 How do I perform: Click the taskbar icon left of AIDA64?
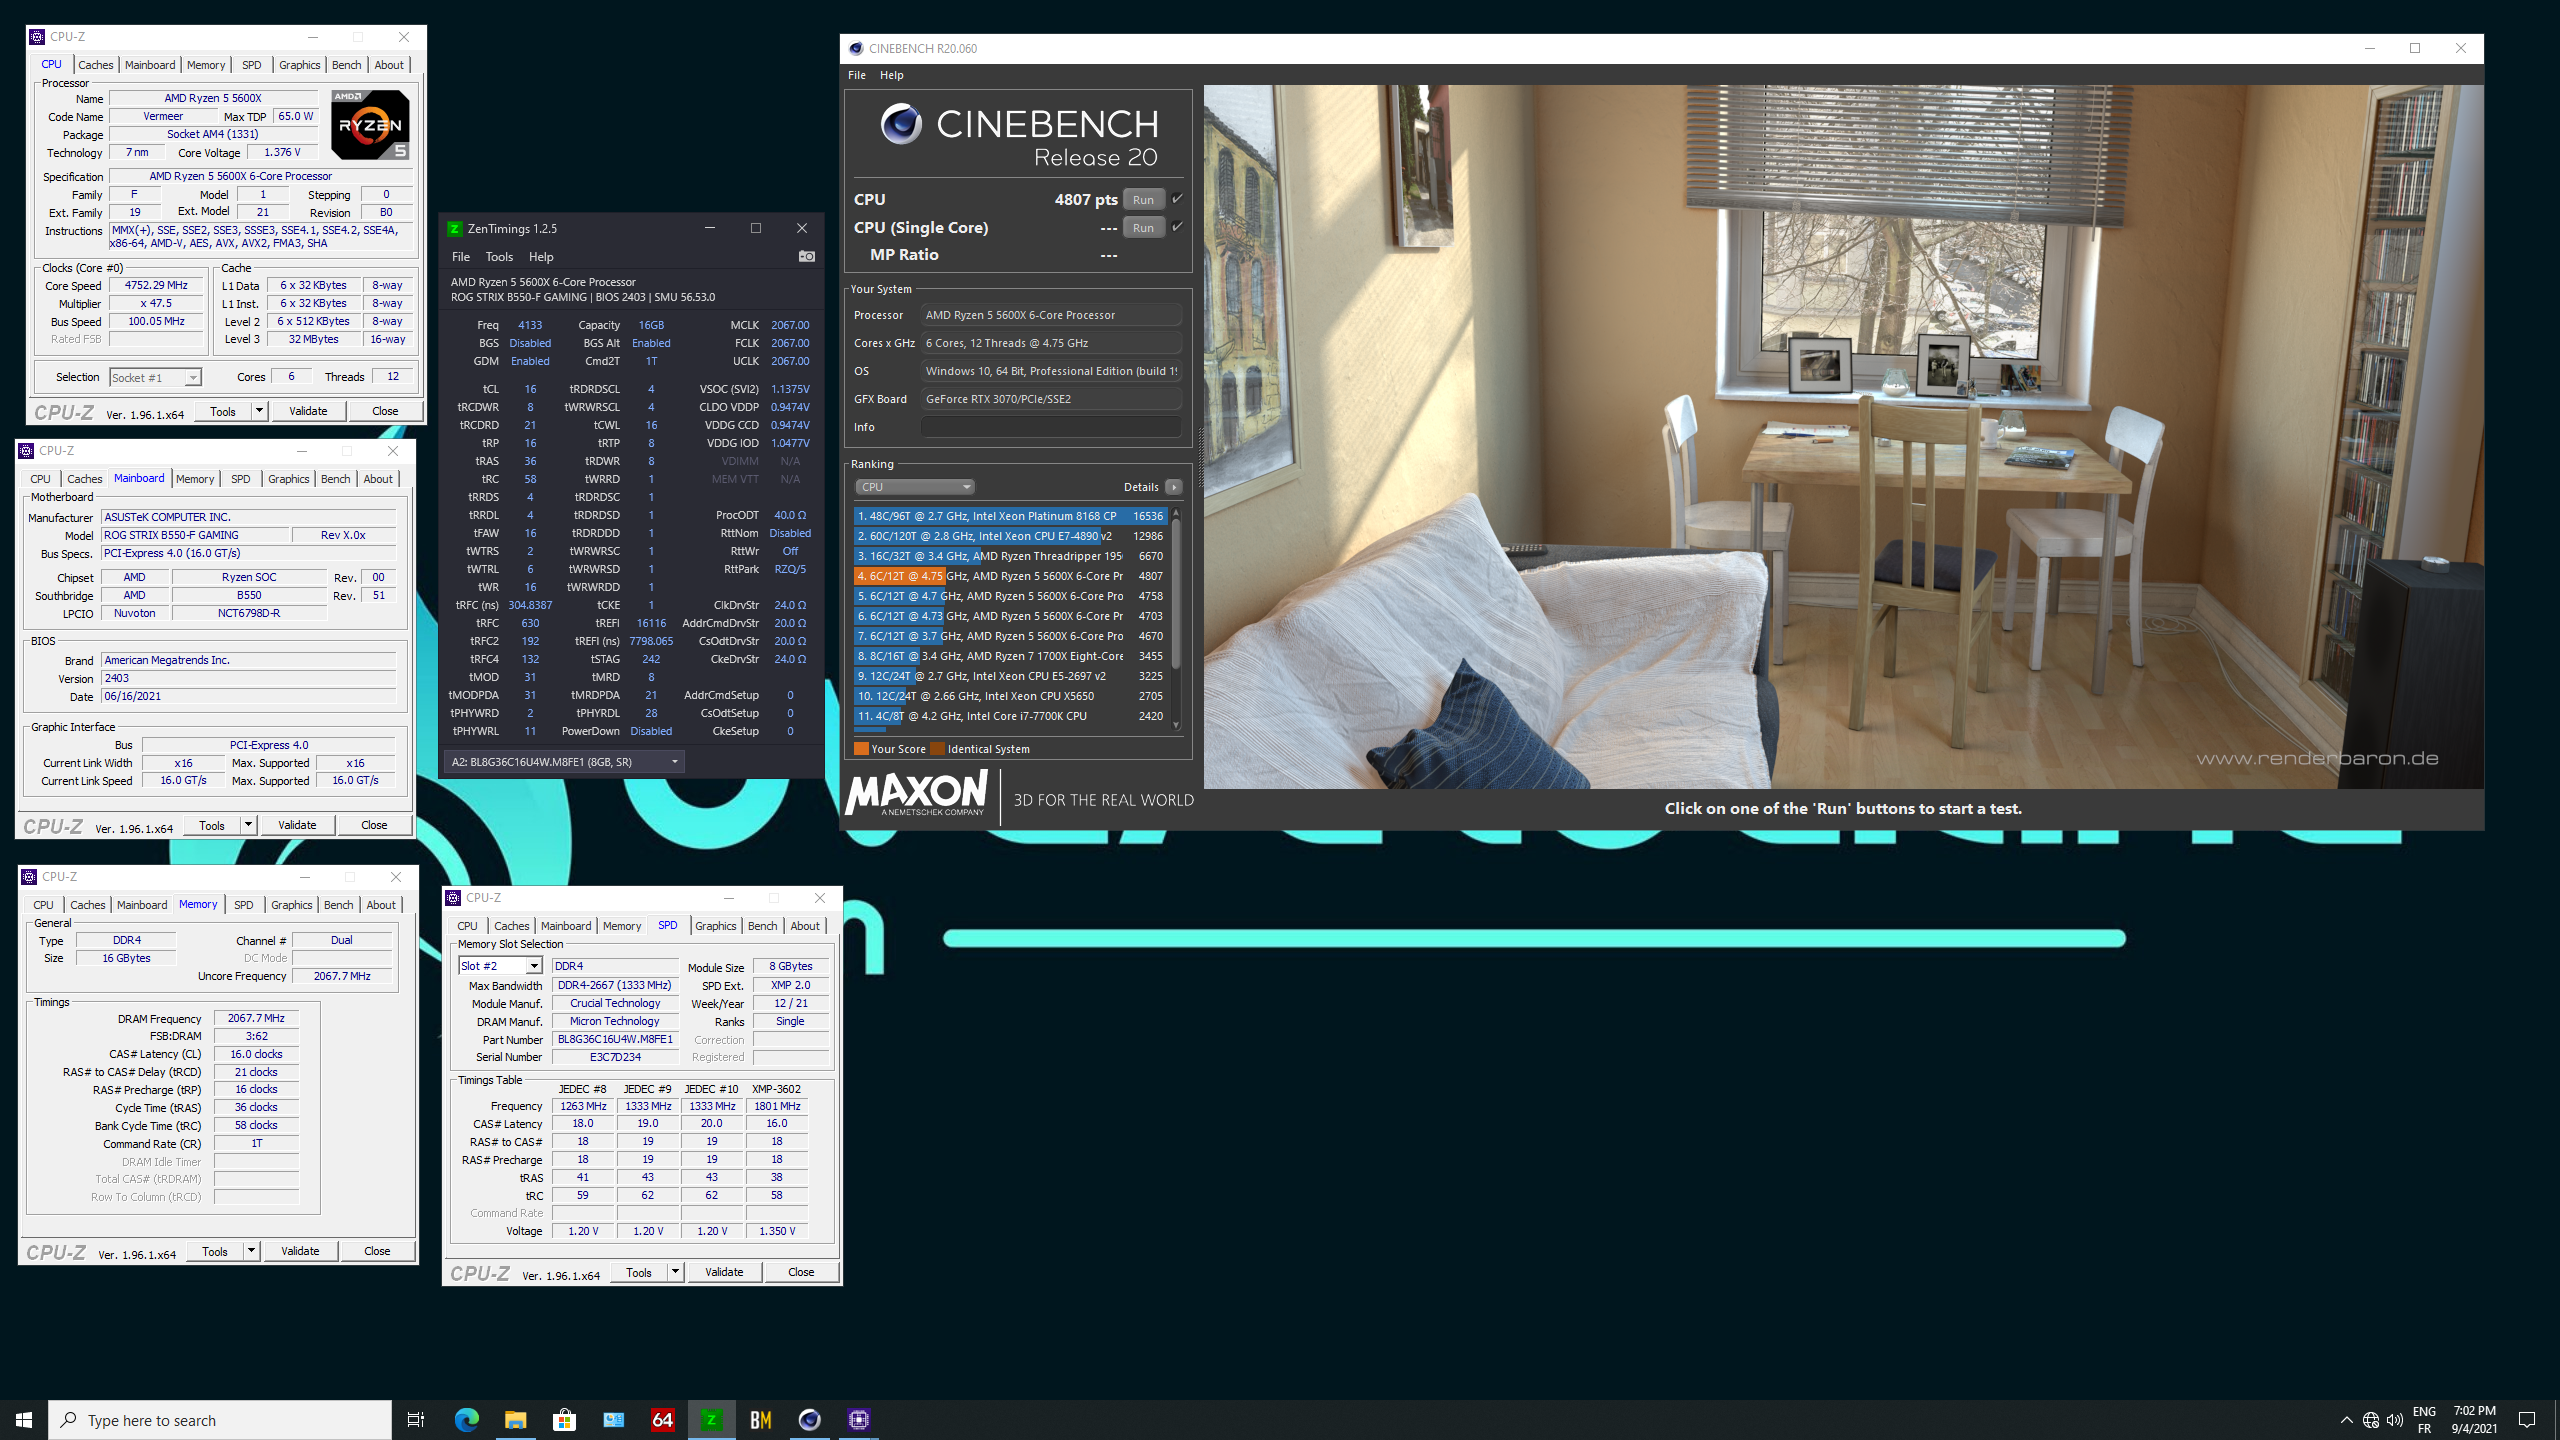coord(613,1420)
